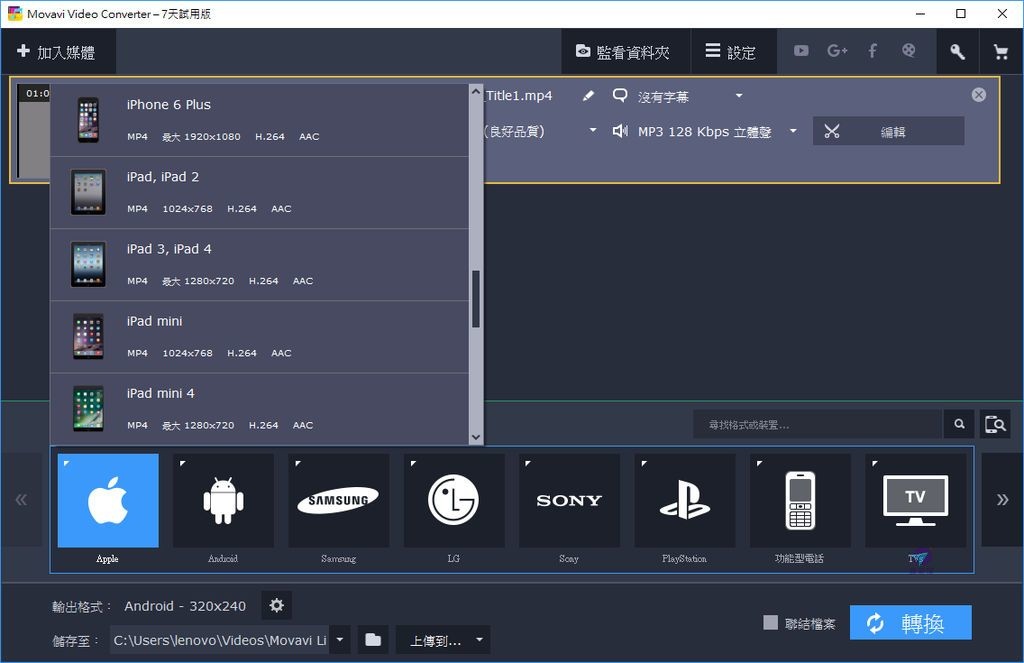Click the preset list scroll up arrow
This screenshot has width=1024, height=663.
click(476, 92)
